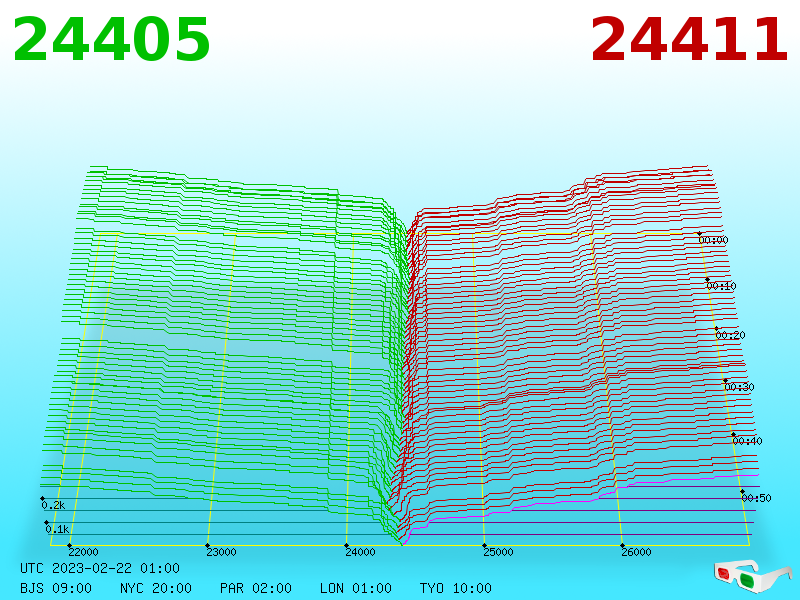800x600 pixels.
Task: Click the 0.2k volume axis label
Action: pyautogui.click(x=53, y=505)
